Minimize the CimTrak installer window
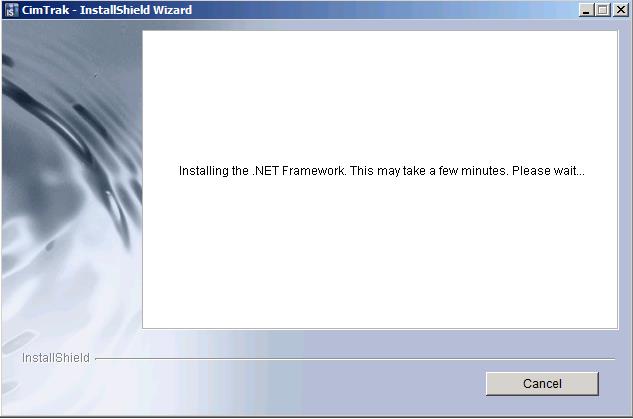The width and height of the screenshot is (633, 419). (586, 10)
